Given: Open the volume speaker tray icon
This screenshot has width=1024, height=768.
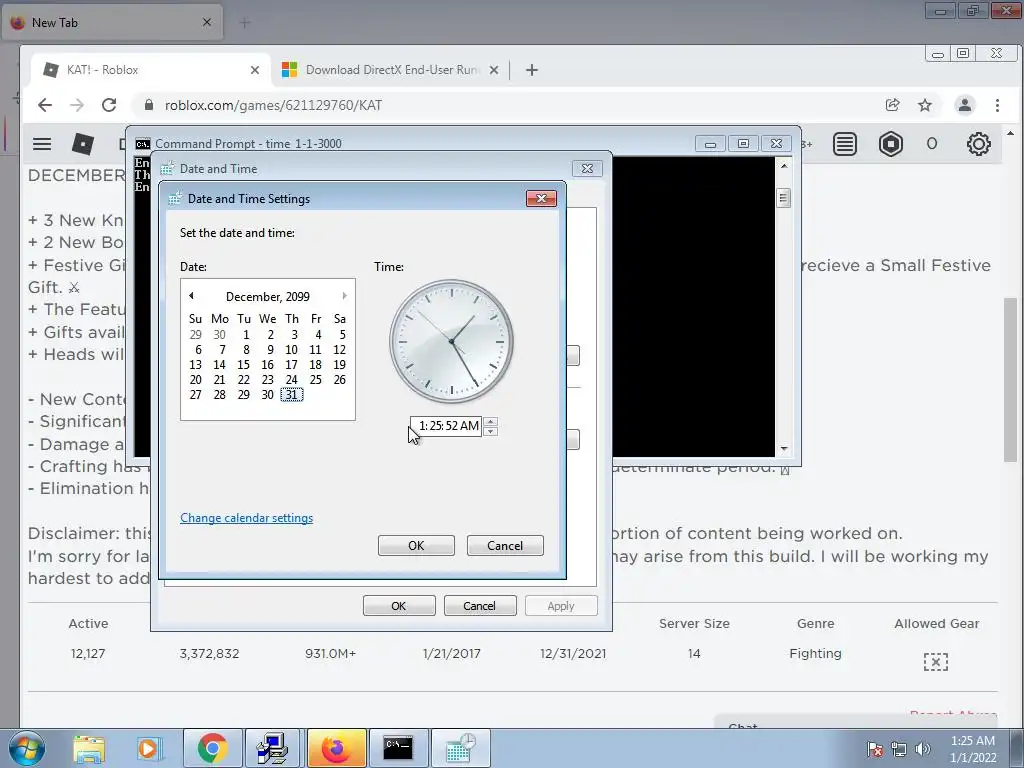Looking at the screenshot, I should point(923,749).
